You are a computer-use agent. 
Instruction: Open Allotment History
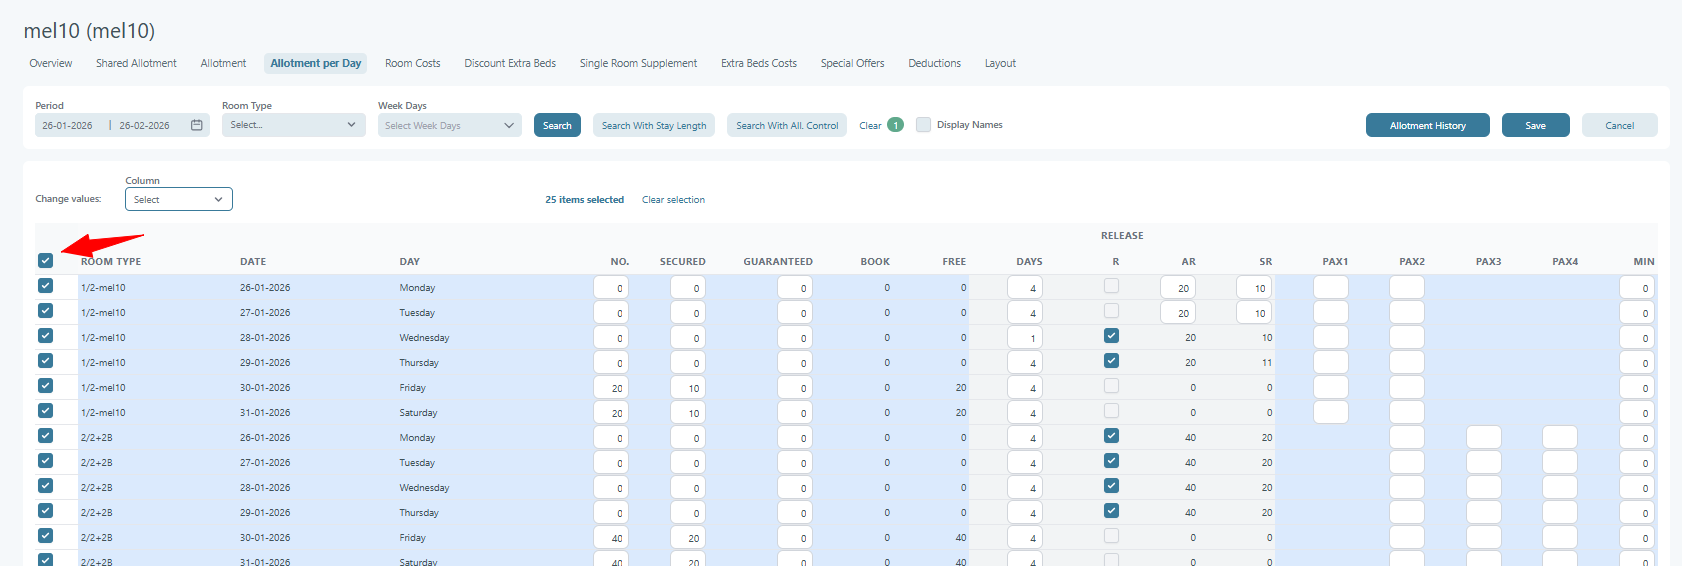coord(1427,125)
